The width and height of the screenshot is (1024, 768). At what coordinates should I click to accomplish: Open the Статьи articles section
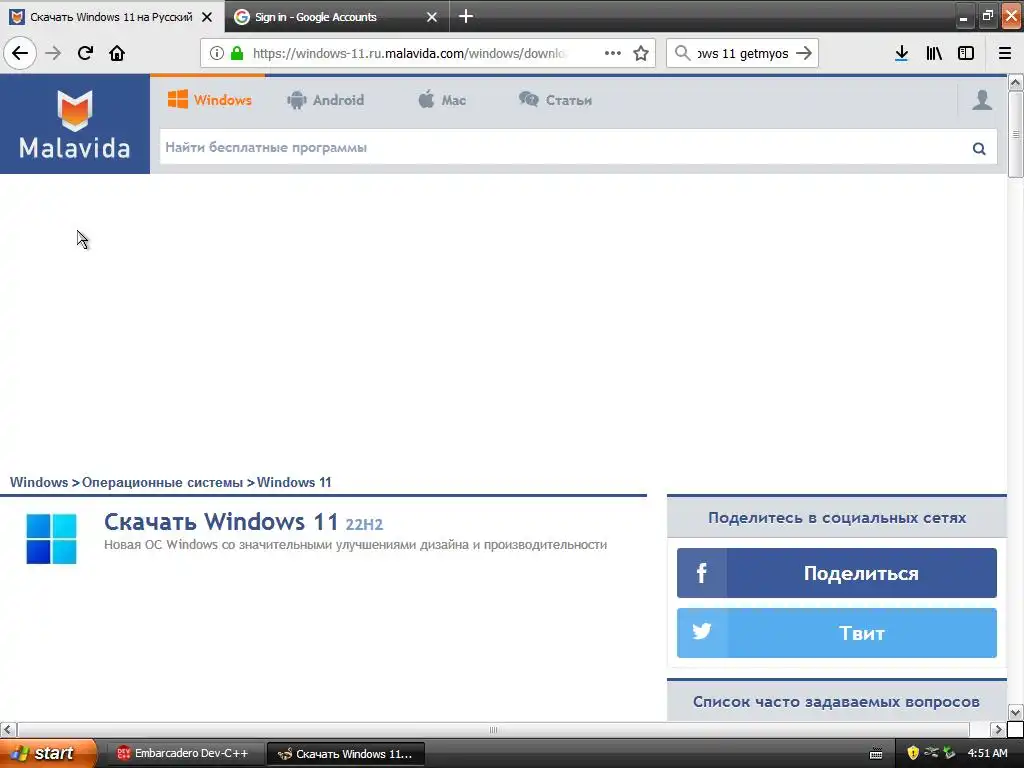555,100
